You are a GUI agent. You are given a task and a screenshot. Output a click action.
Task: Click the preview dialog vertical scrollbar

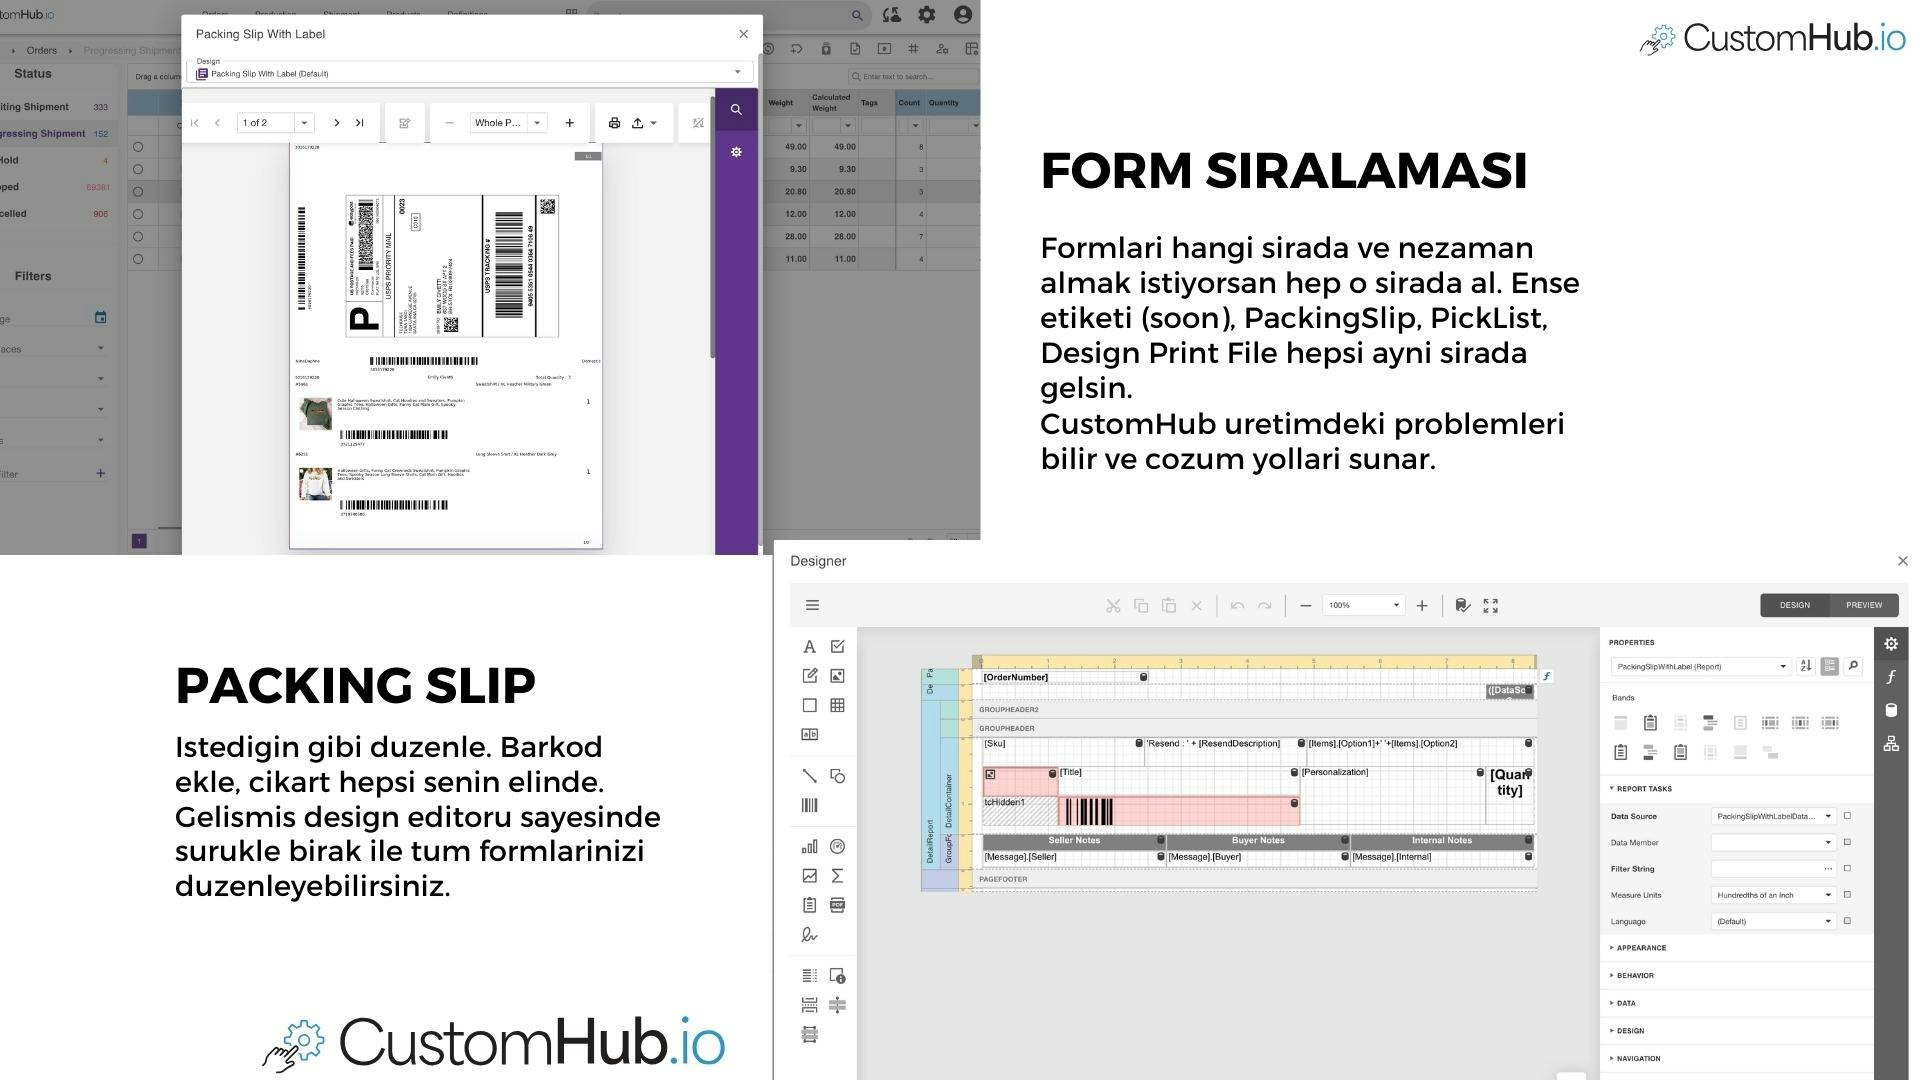pos(713,228)
